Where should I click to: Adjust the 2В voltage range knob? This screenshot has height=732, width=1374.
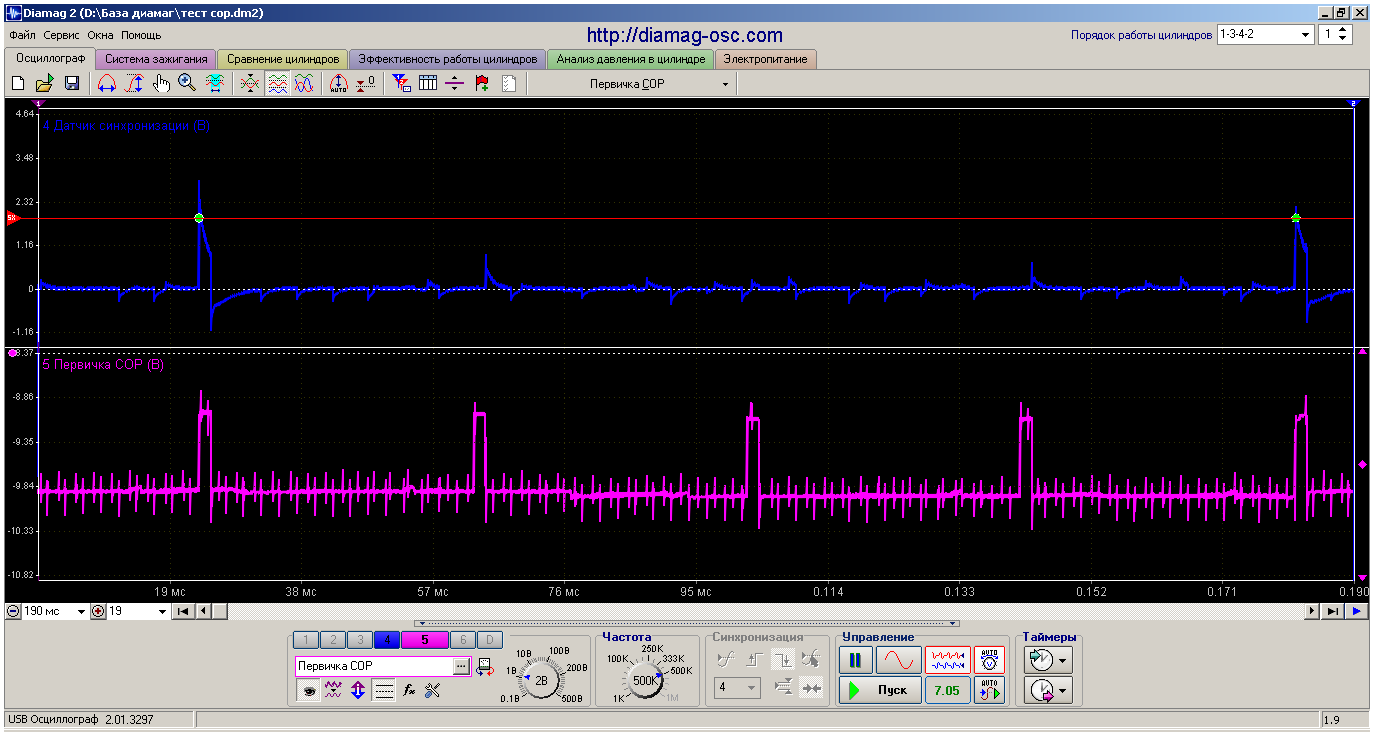point(541,680)
